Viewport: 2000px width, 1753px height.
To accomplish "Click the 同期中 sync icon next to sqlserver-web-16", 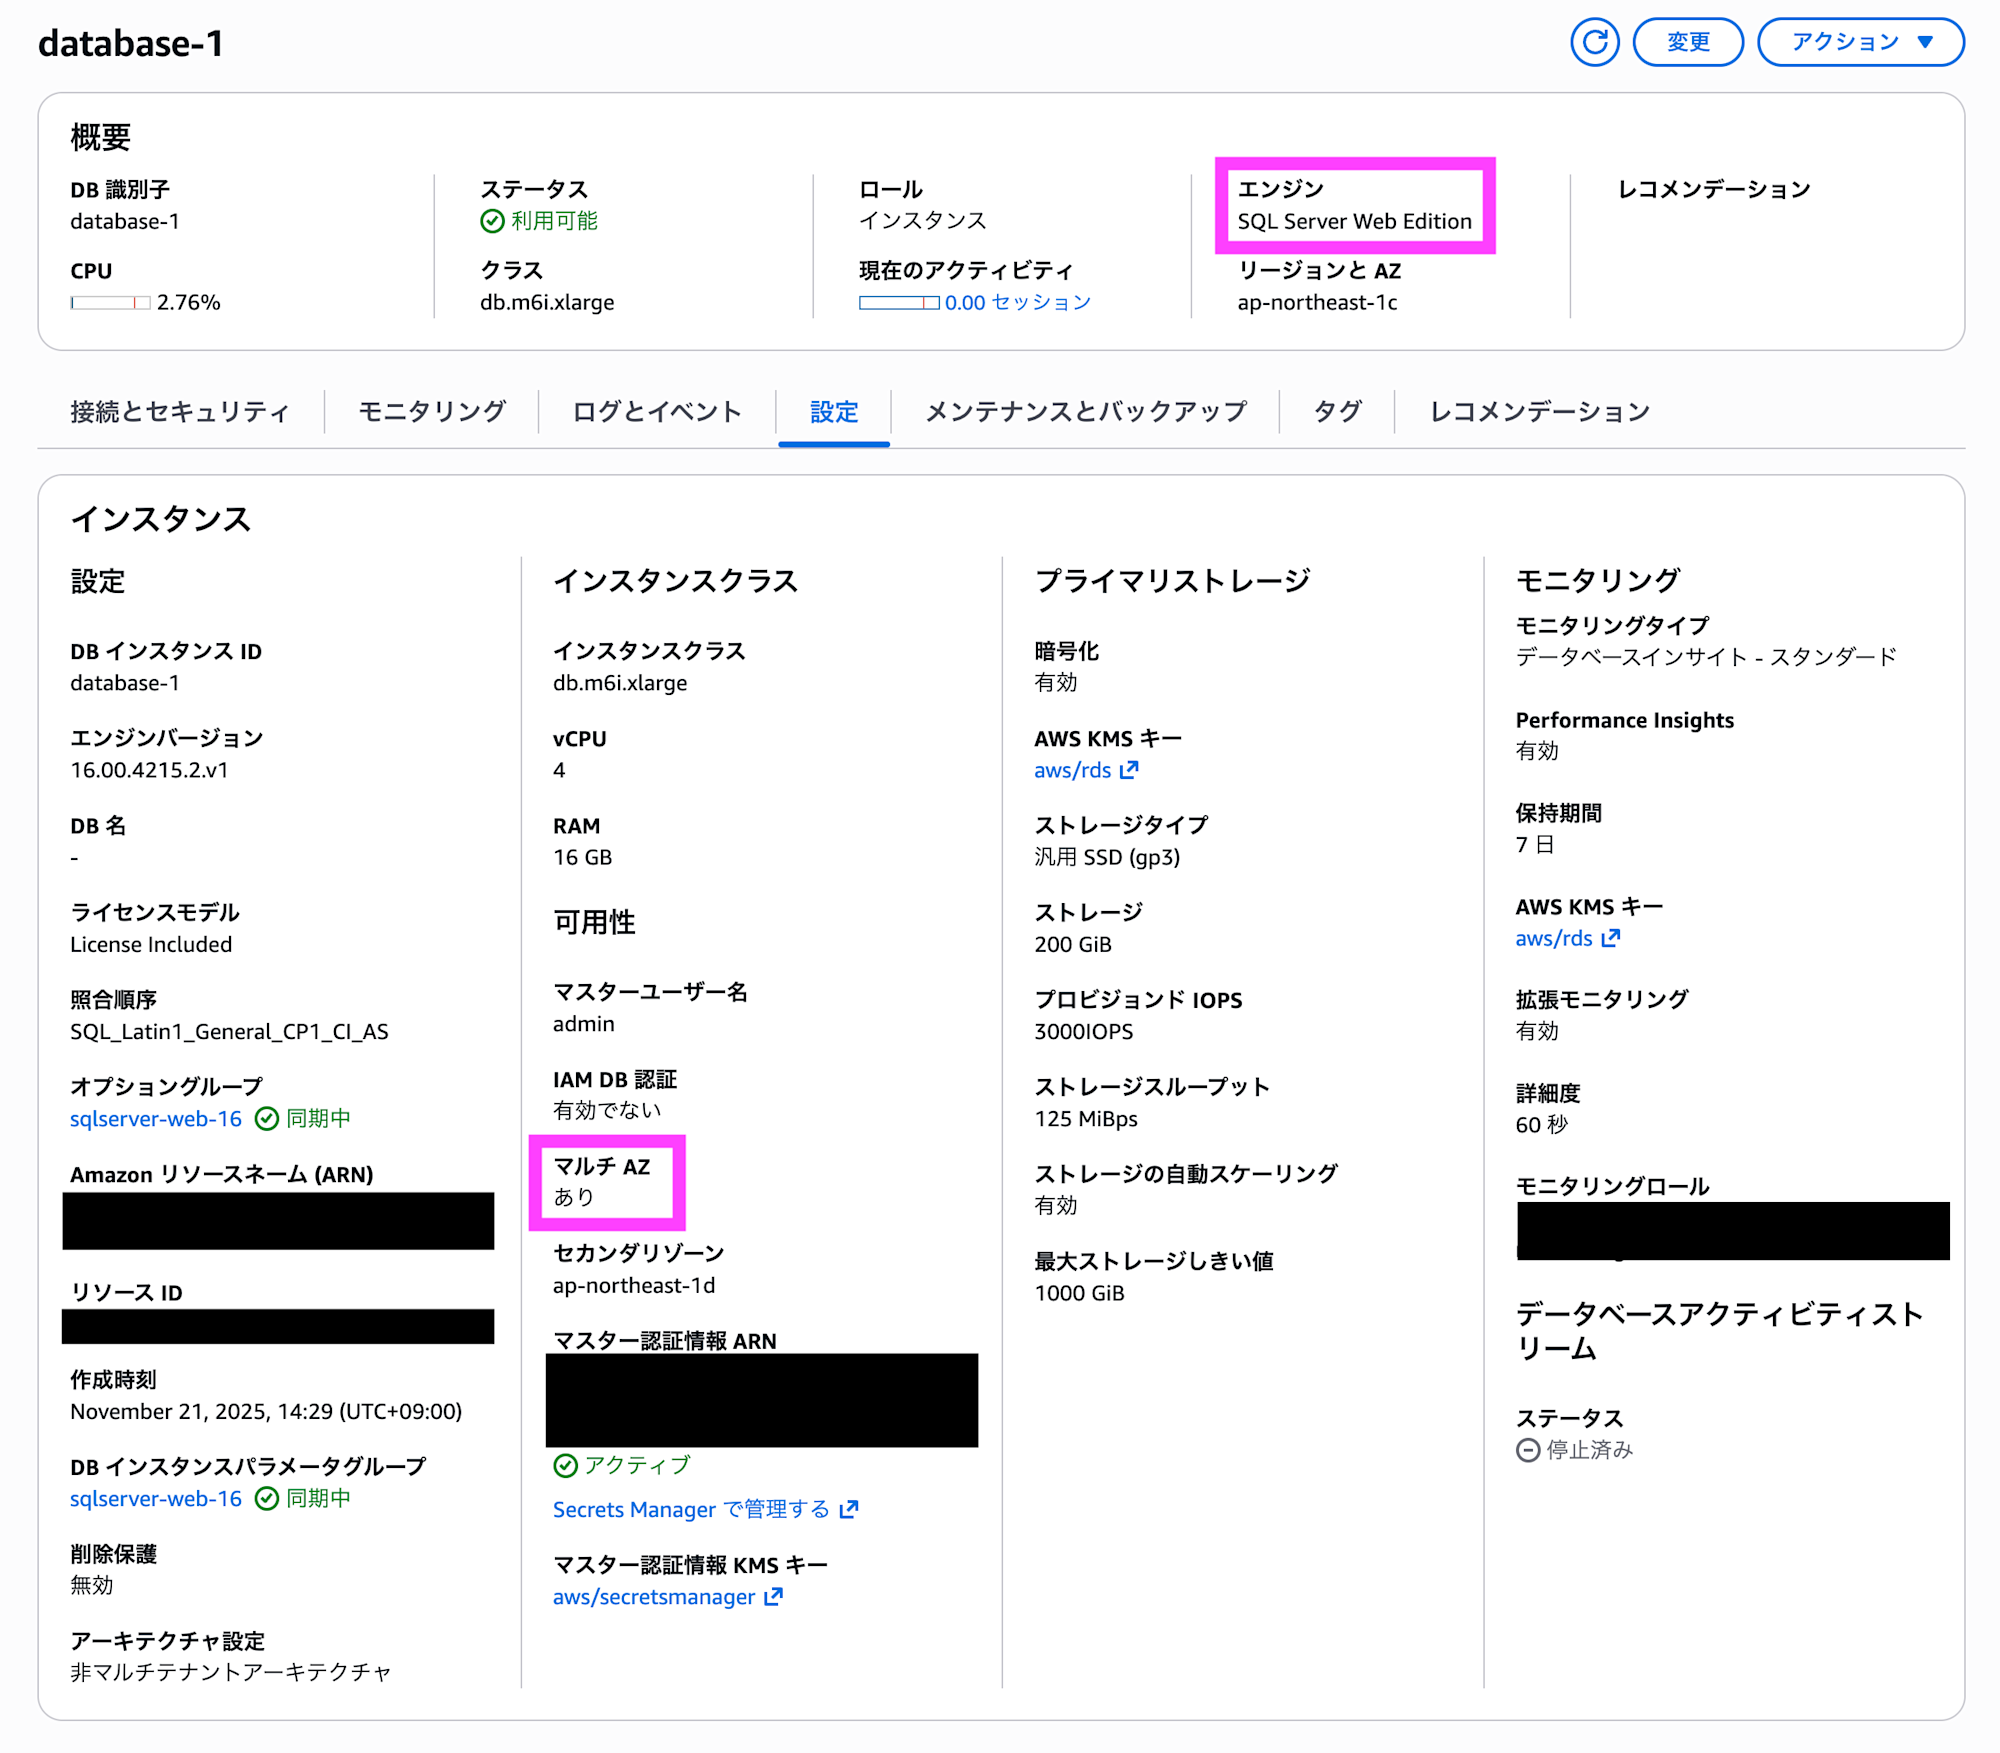I will click(x=266, y=1119).
